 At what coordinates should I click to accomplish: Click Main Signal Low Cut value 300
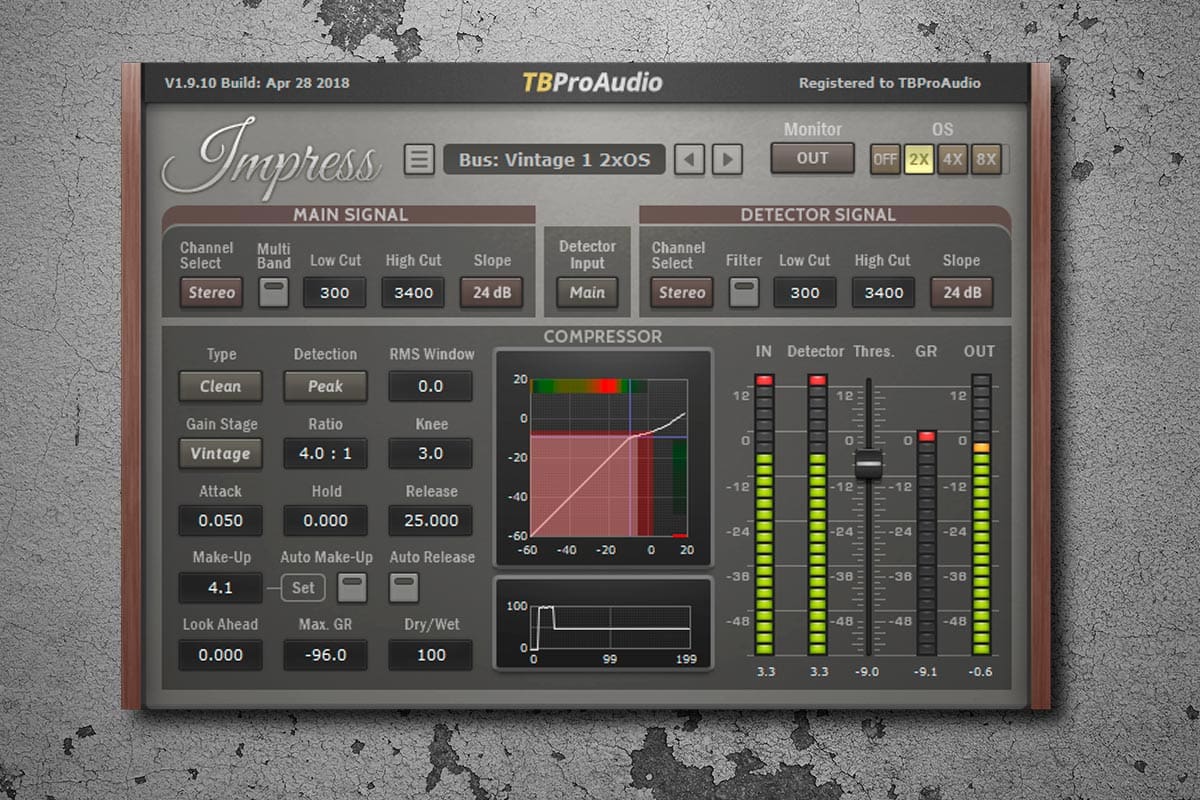tap(335, 292)
